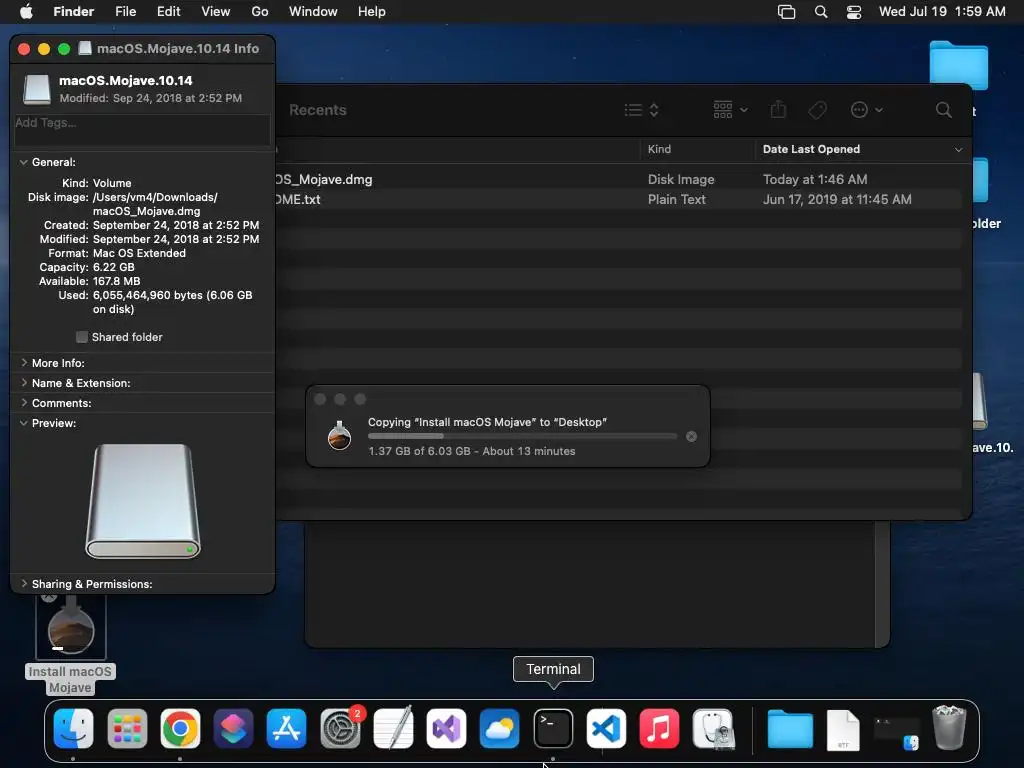The height and width of the screenshot is (768, 1024).
Task: Click the Add Tags field
Action: click(x=142, y=129)
